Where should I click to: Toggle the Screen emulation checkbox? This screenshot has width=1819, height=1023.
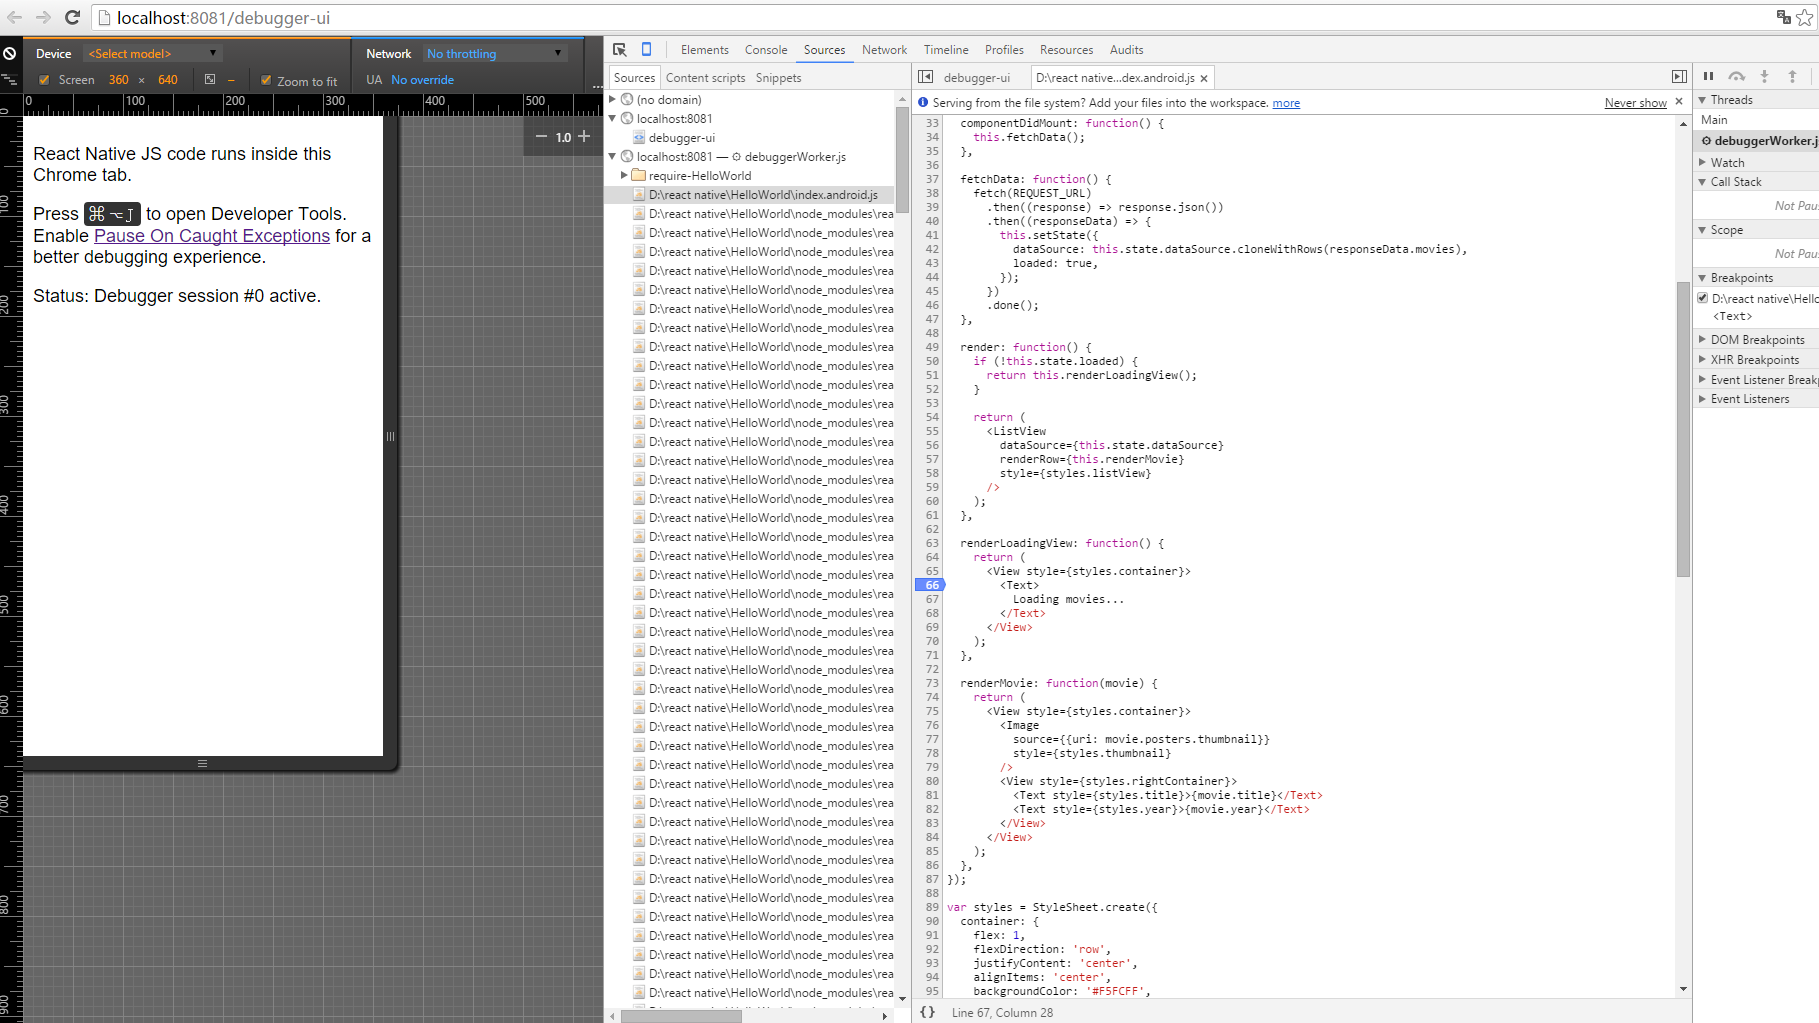point(44,80)
